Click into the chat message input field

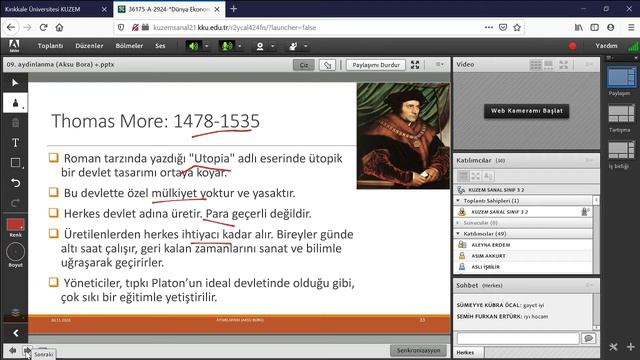518,338
